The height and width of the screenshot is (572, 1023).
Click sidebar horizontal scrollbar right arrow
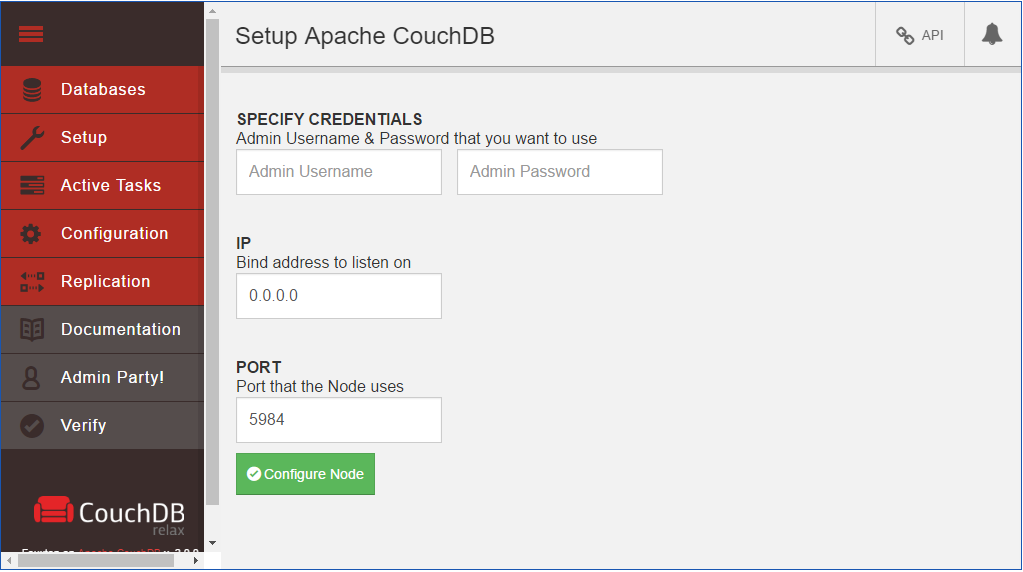(x=196, y=561)
